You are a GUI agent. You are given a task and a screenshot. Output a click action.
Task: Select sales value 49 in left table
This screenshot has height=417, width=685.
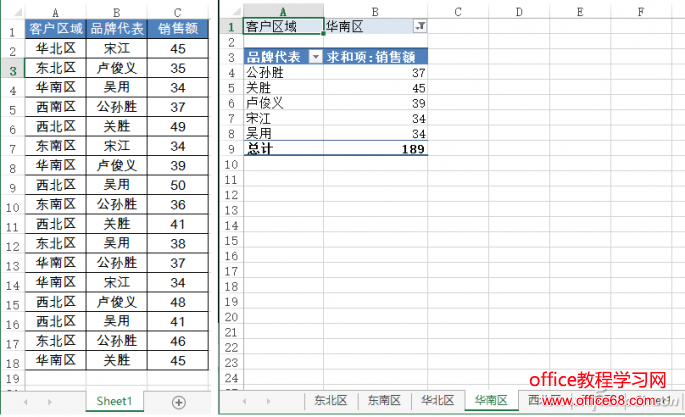pos(178,127)
